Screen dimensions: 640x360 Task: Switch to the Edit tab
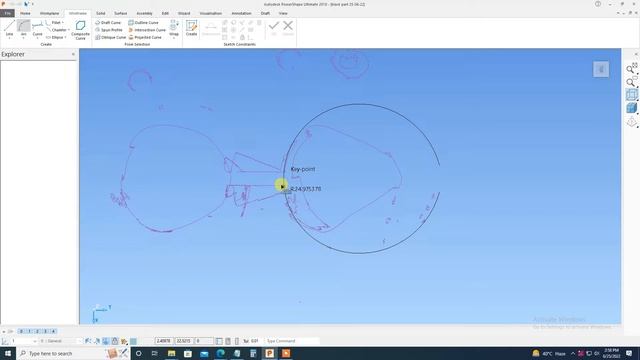[165, 13]
